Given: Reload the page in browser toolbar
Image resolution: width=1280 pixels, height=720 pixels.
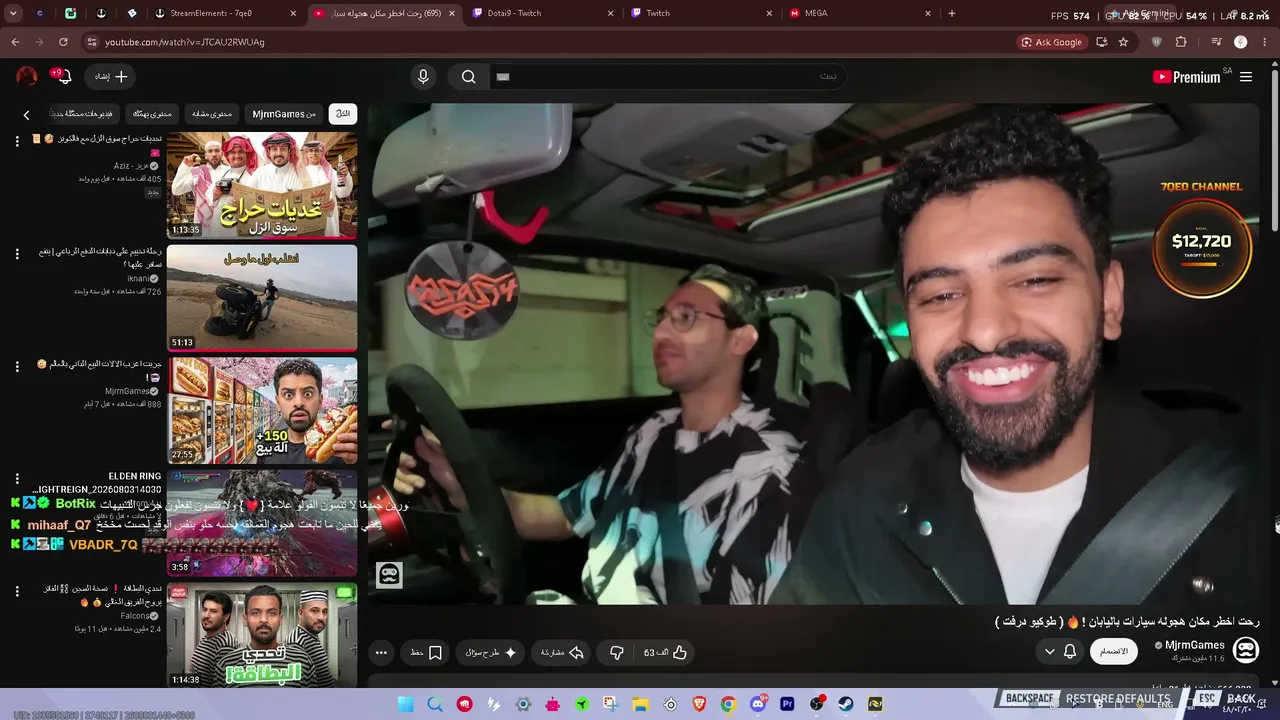Looking at the screenshot, I should click(x=63, y=42).
